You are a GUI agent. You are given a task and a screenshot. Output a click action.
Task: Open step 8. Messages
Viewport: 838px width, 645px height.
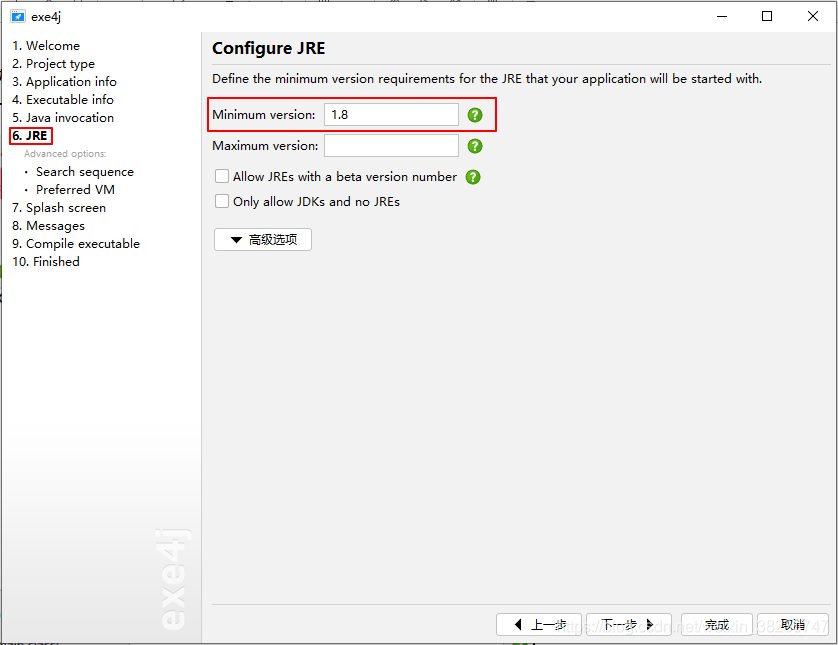pos(49,226)
